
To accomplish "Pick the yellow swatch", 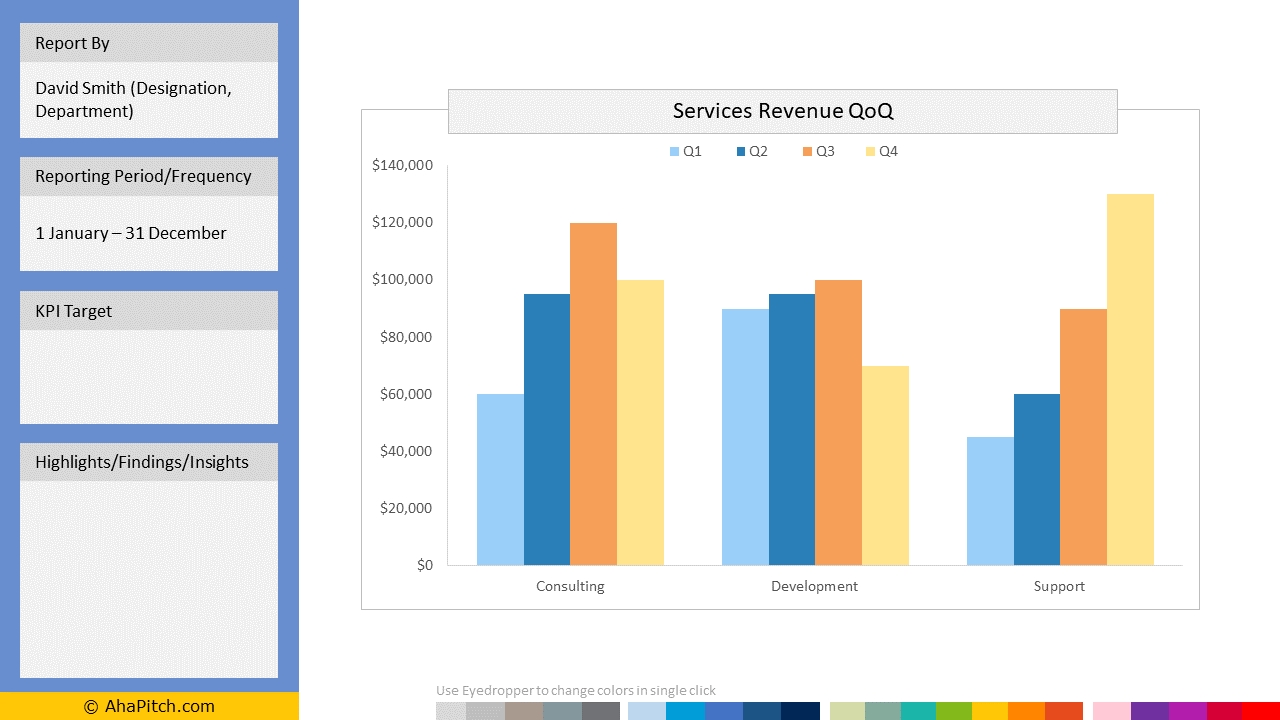I will point(990,711).
